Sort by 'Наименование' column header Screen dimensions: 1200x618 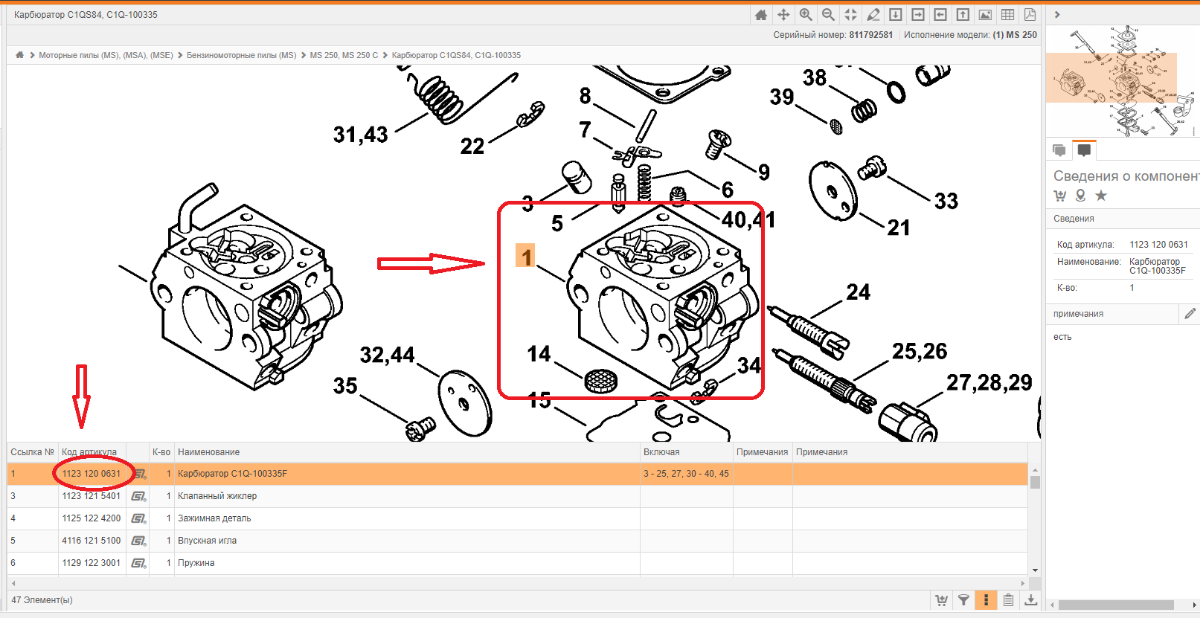point(208,452)
